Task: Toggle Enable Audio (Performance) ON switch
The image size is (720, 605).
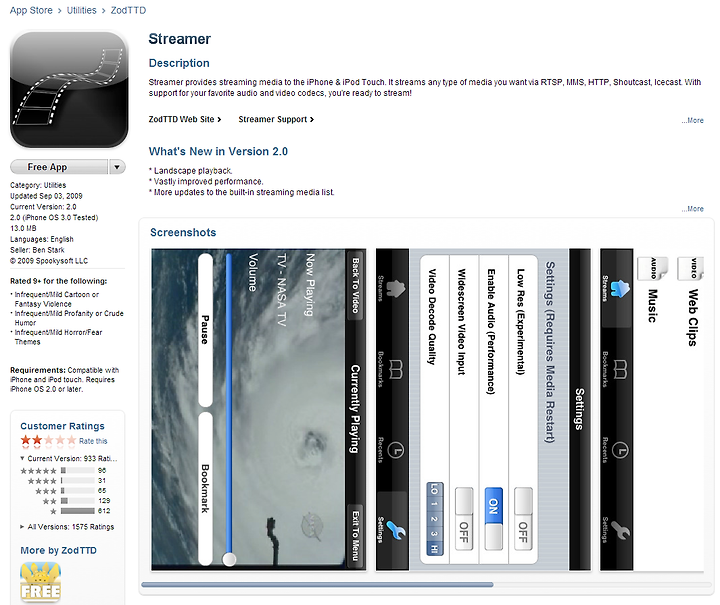Action: pyautogui.click(x=494, y=519)
